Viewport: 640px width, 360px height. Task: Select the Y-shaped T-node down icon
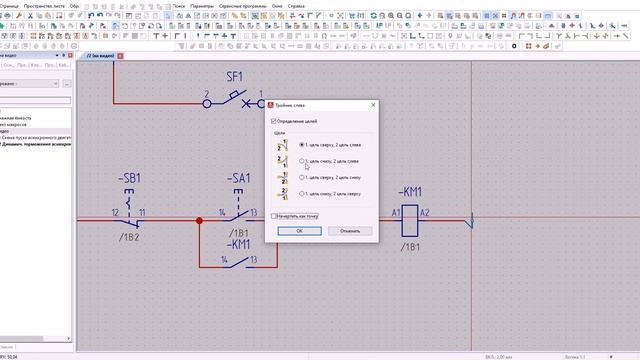pyautogui.click(x=559, y=36)
